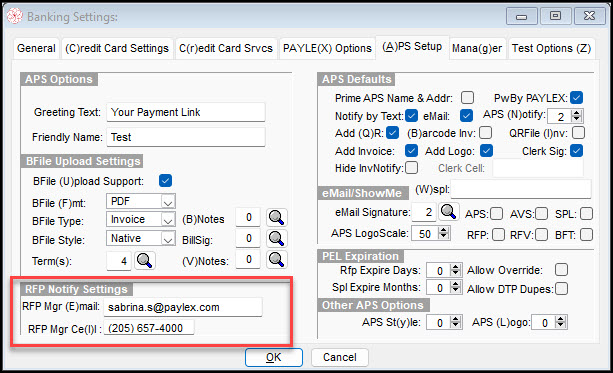Click the eMail Signature value field

424,212
